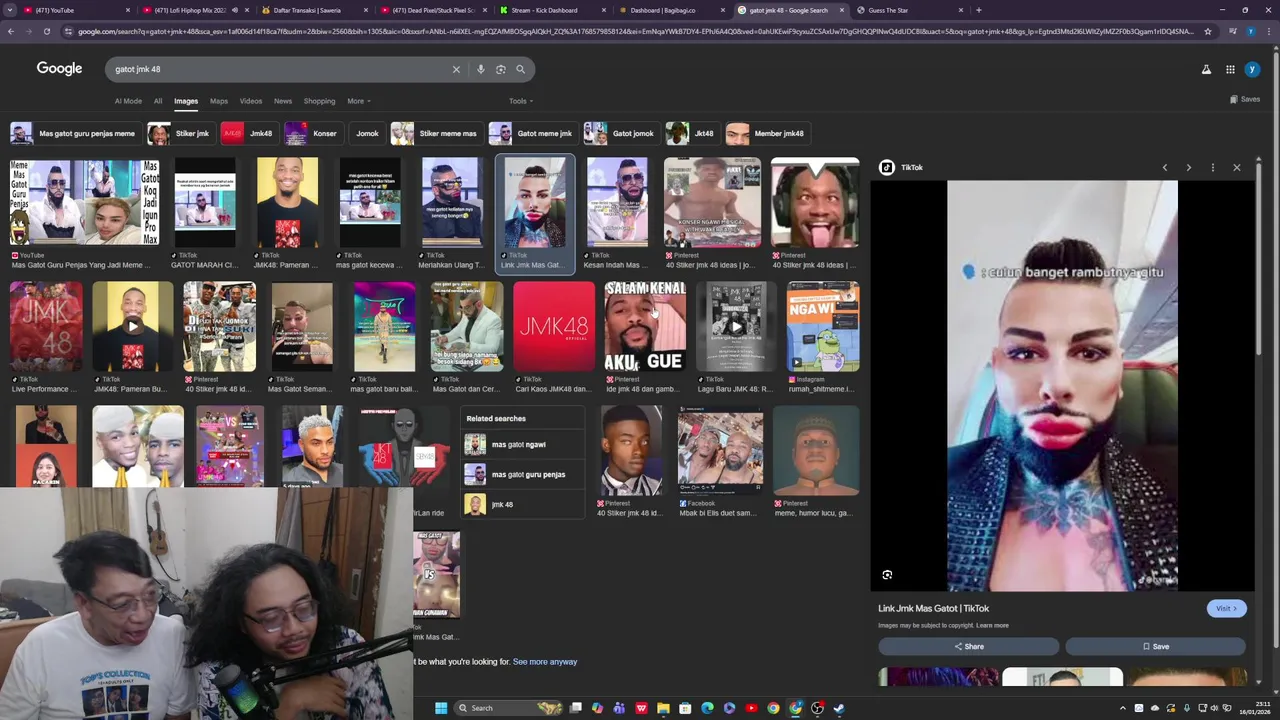This screenshot has height=720, width=1280.
Task: Open the large preview image in side panel
Action: (x=1062, y=385)
